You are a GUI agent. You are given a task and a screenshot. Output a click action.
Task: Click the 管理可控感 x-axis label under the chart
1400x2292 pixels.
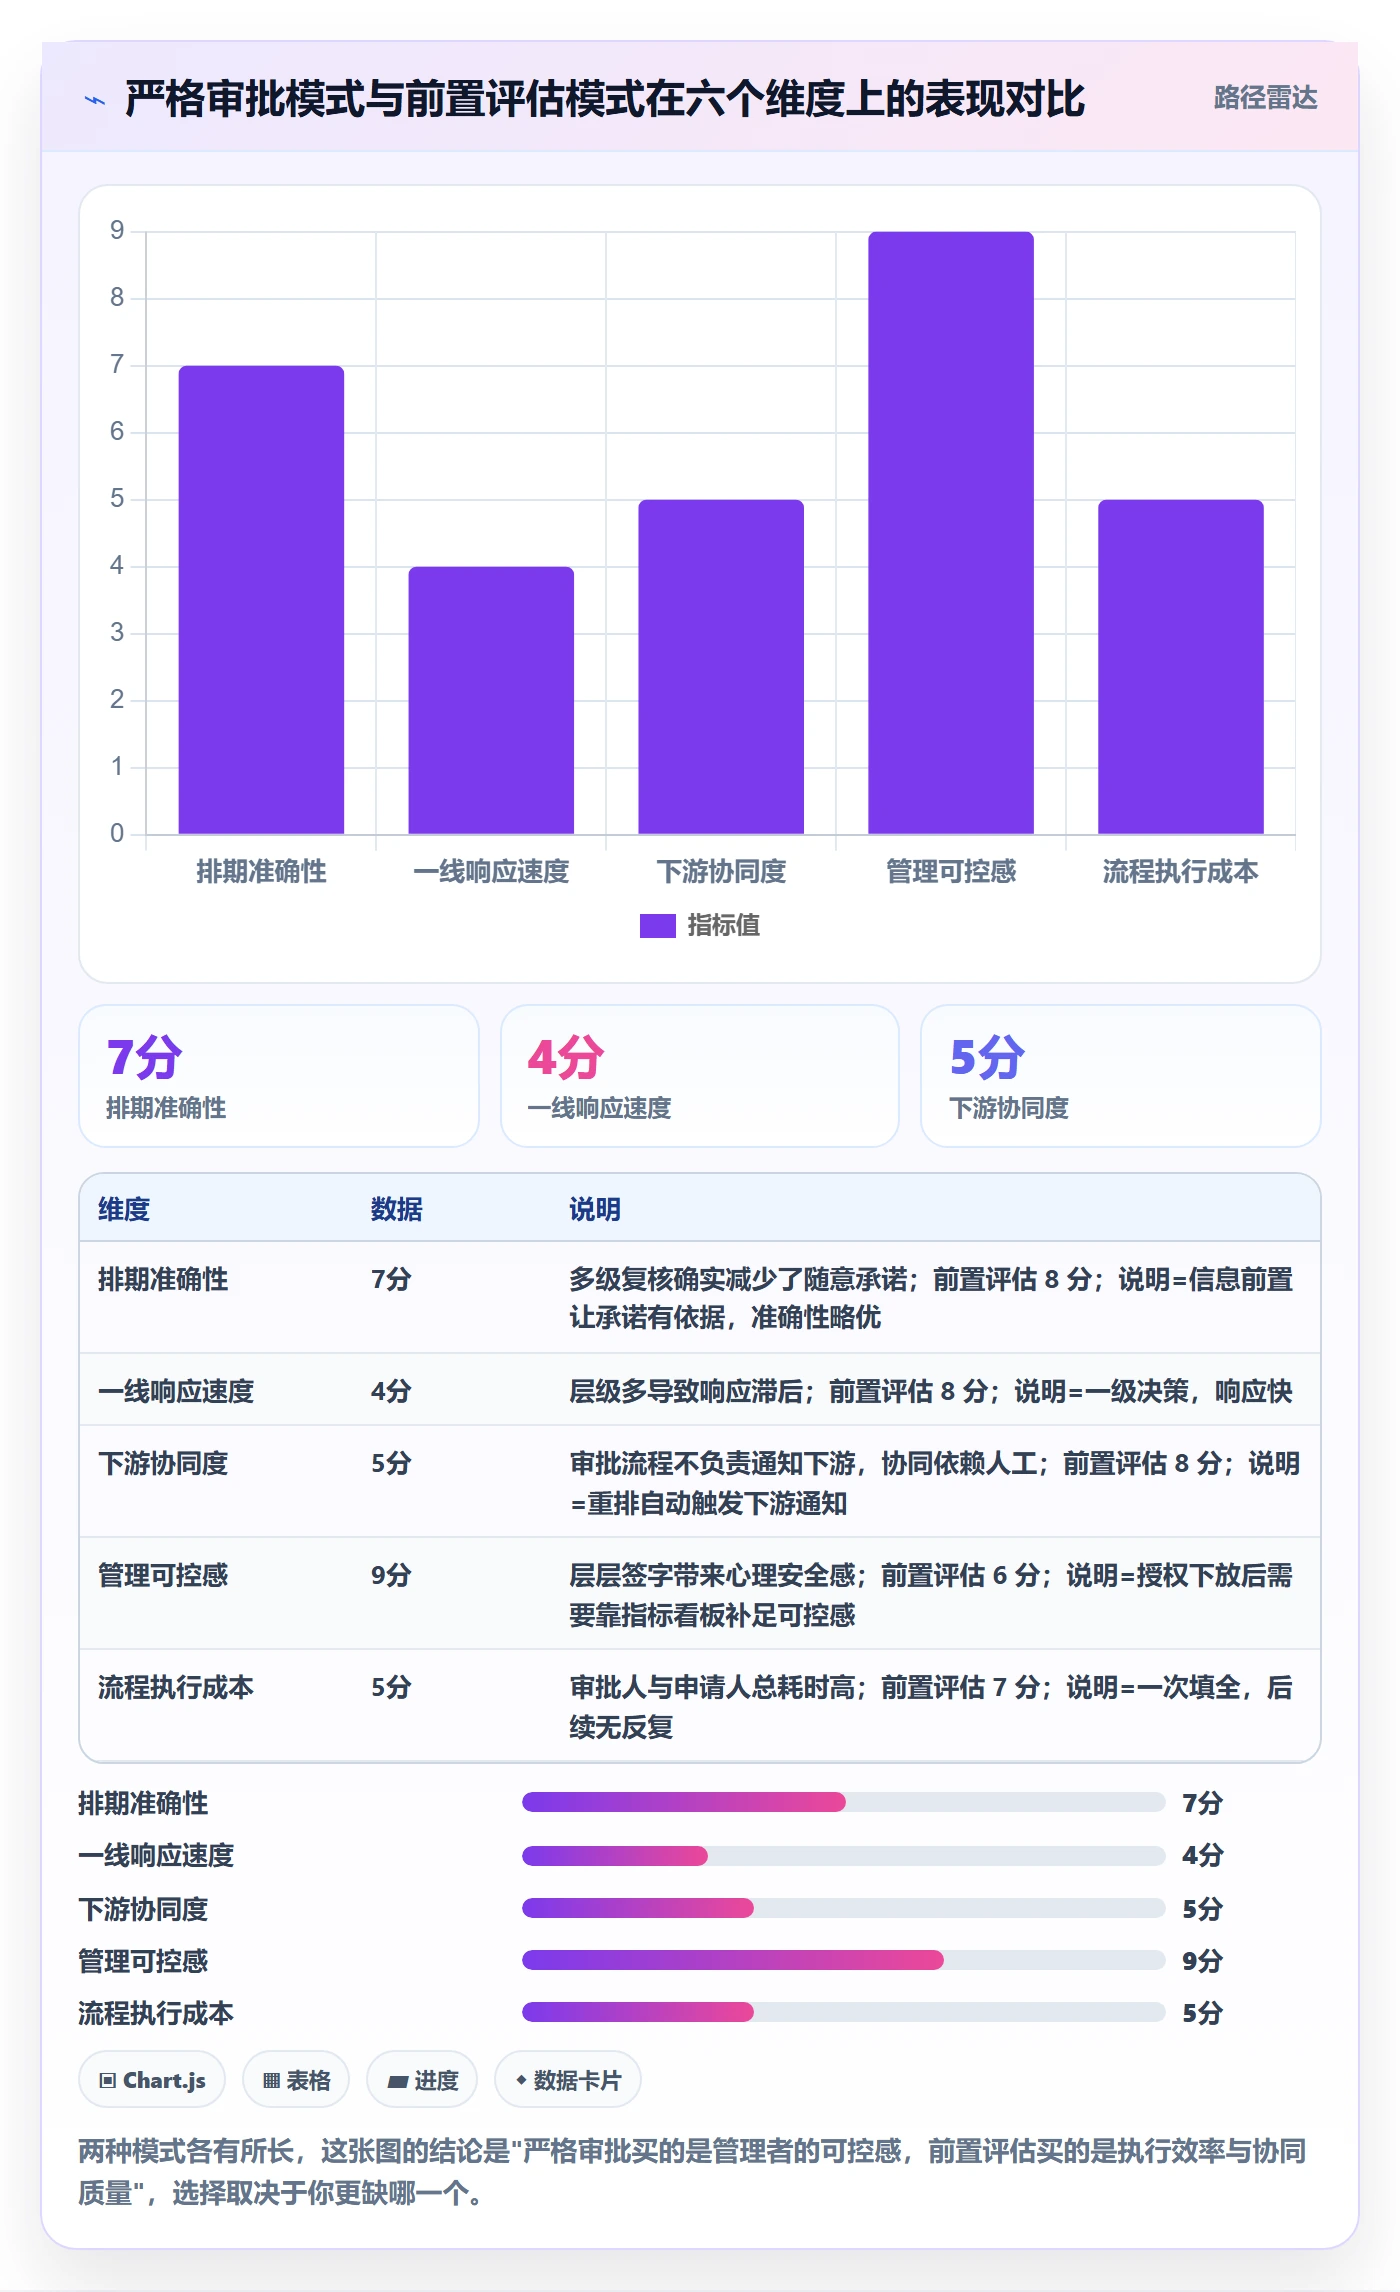coord(951,871)
